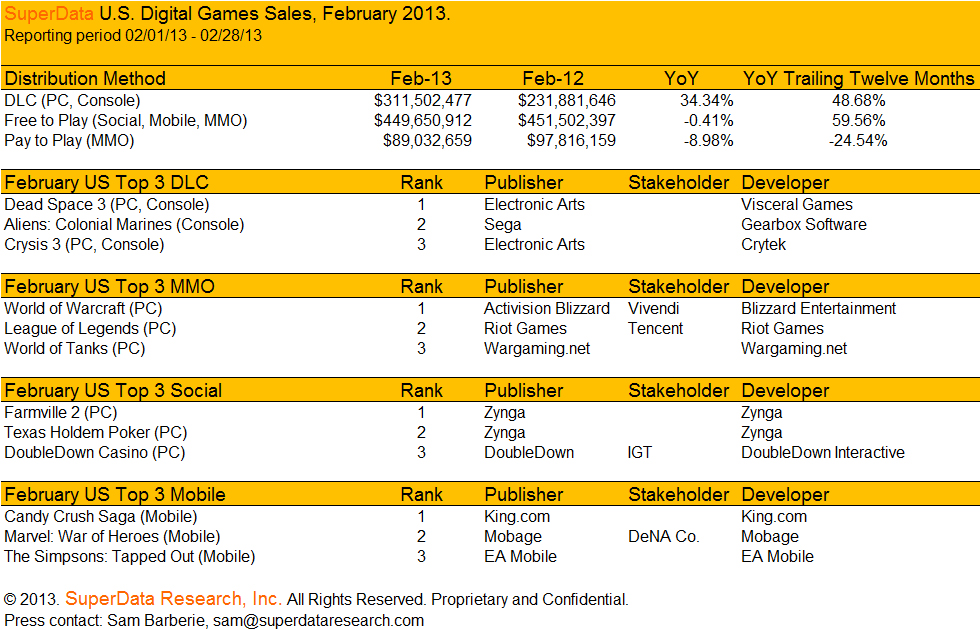Select 'Candy Crush Saga (Mobile)' entry
The image size is (980, 630).
[101, 517]
